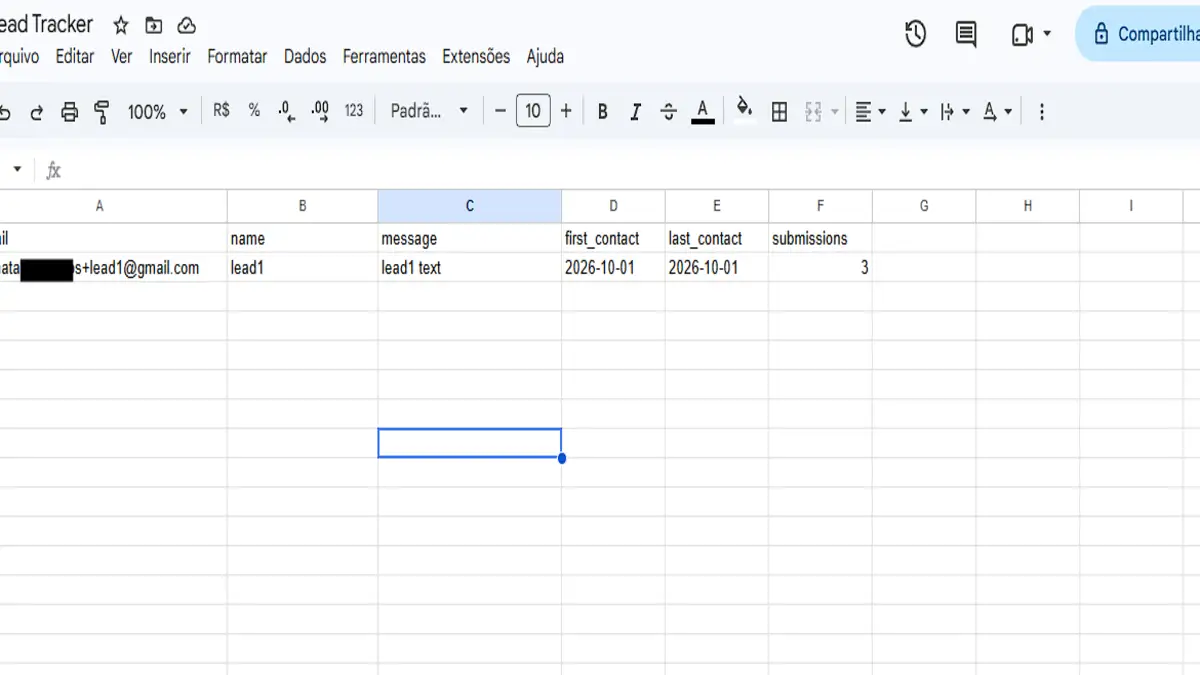Click the selected cell's blue fill handle
This screenshot has width=1200, height=675.
point(562,458)
